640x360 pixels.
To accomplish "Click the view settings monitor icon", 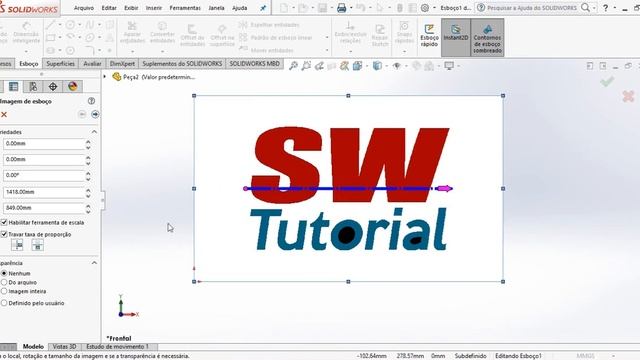I will pos(449,66).
